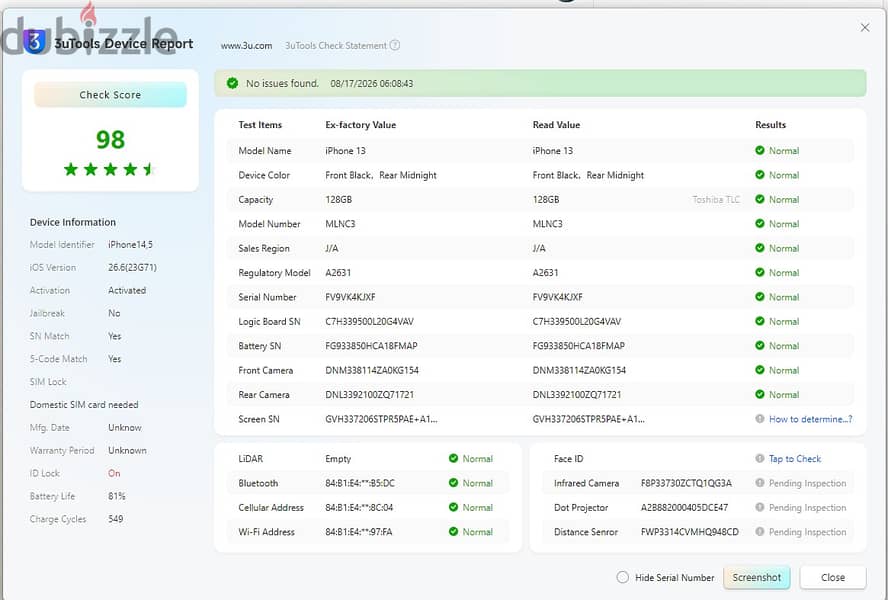This screenshot has width=888, height=600.
Task: Click the Capacity row Normal check icon
Action: tap(760, 199)
